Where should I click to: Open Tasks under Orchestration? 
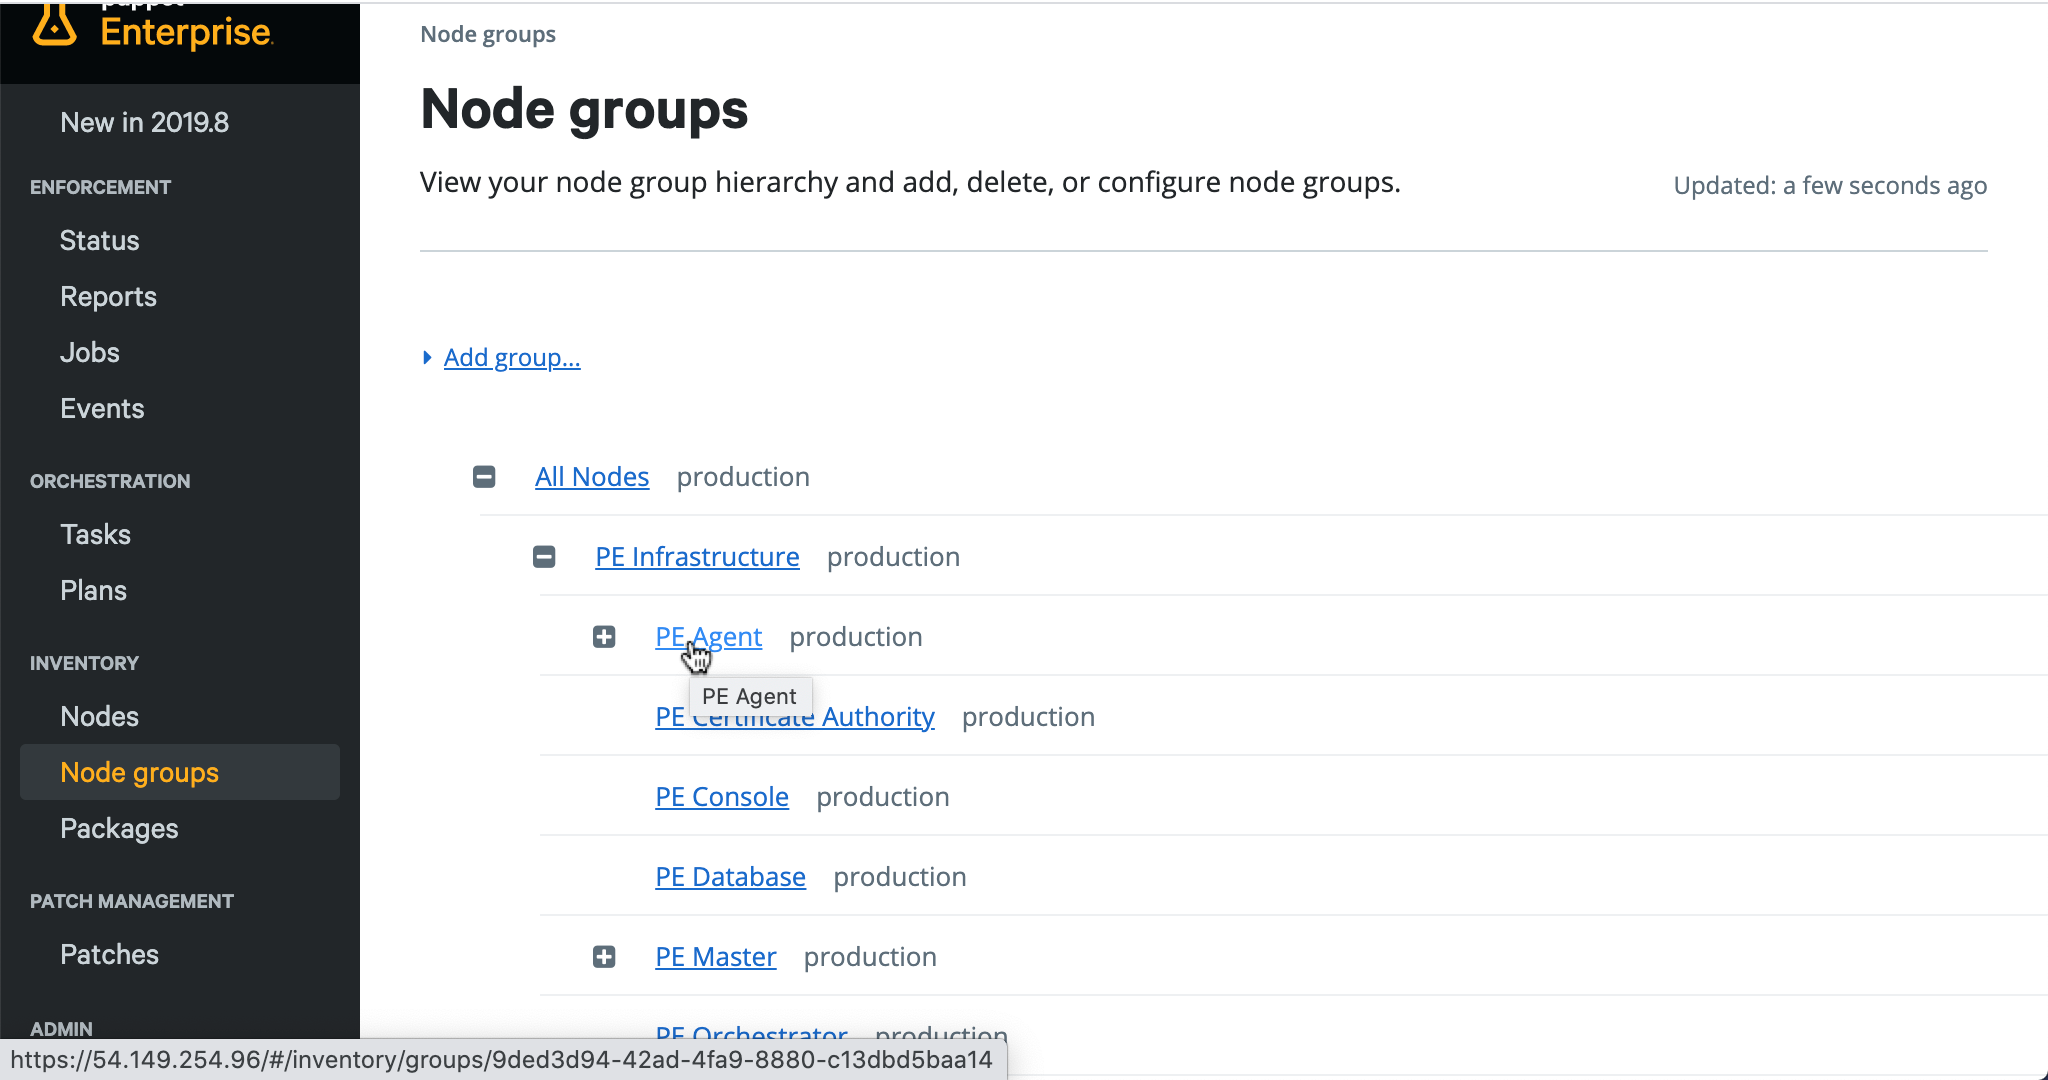(96, 534)
